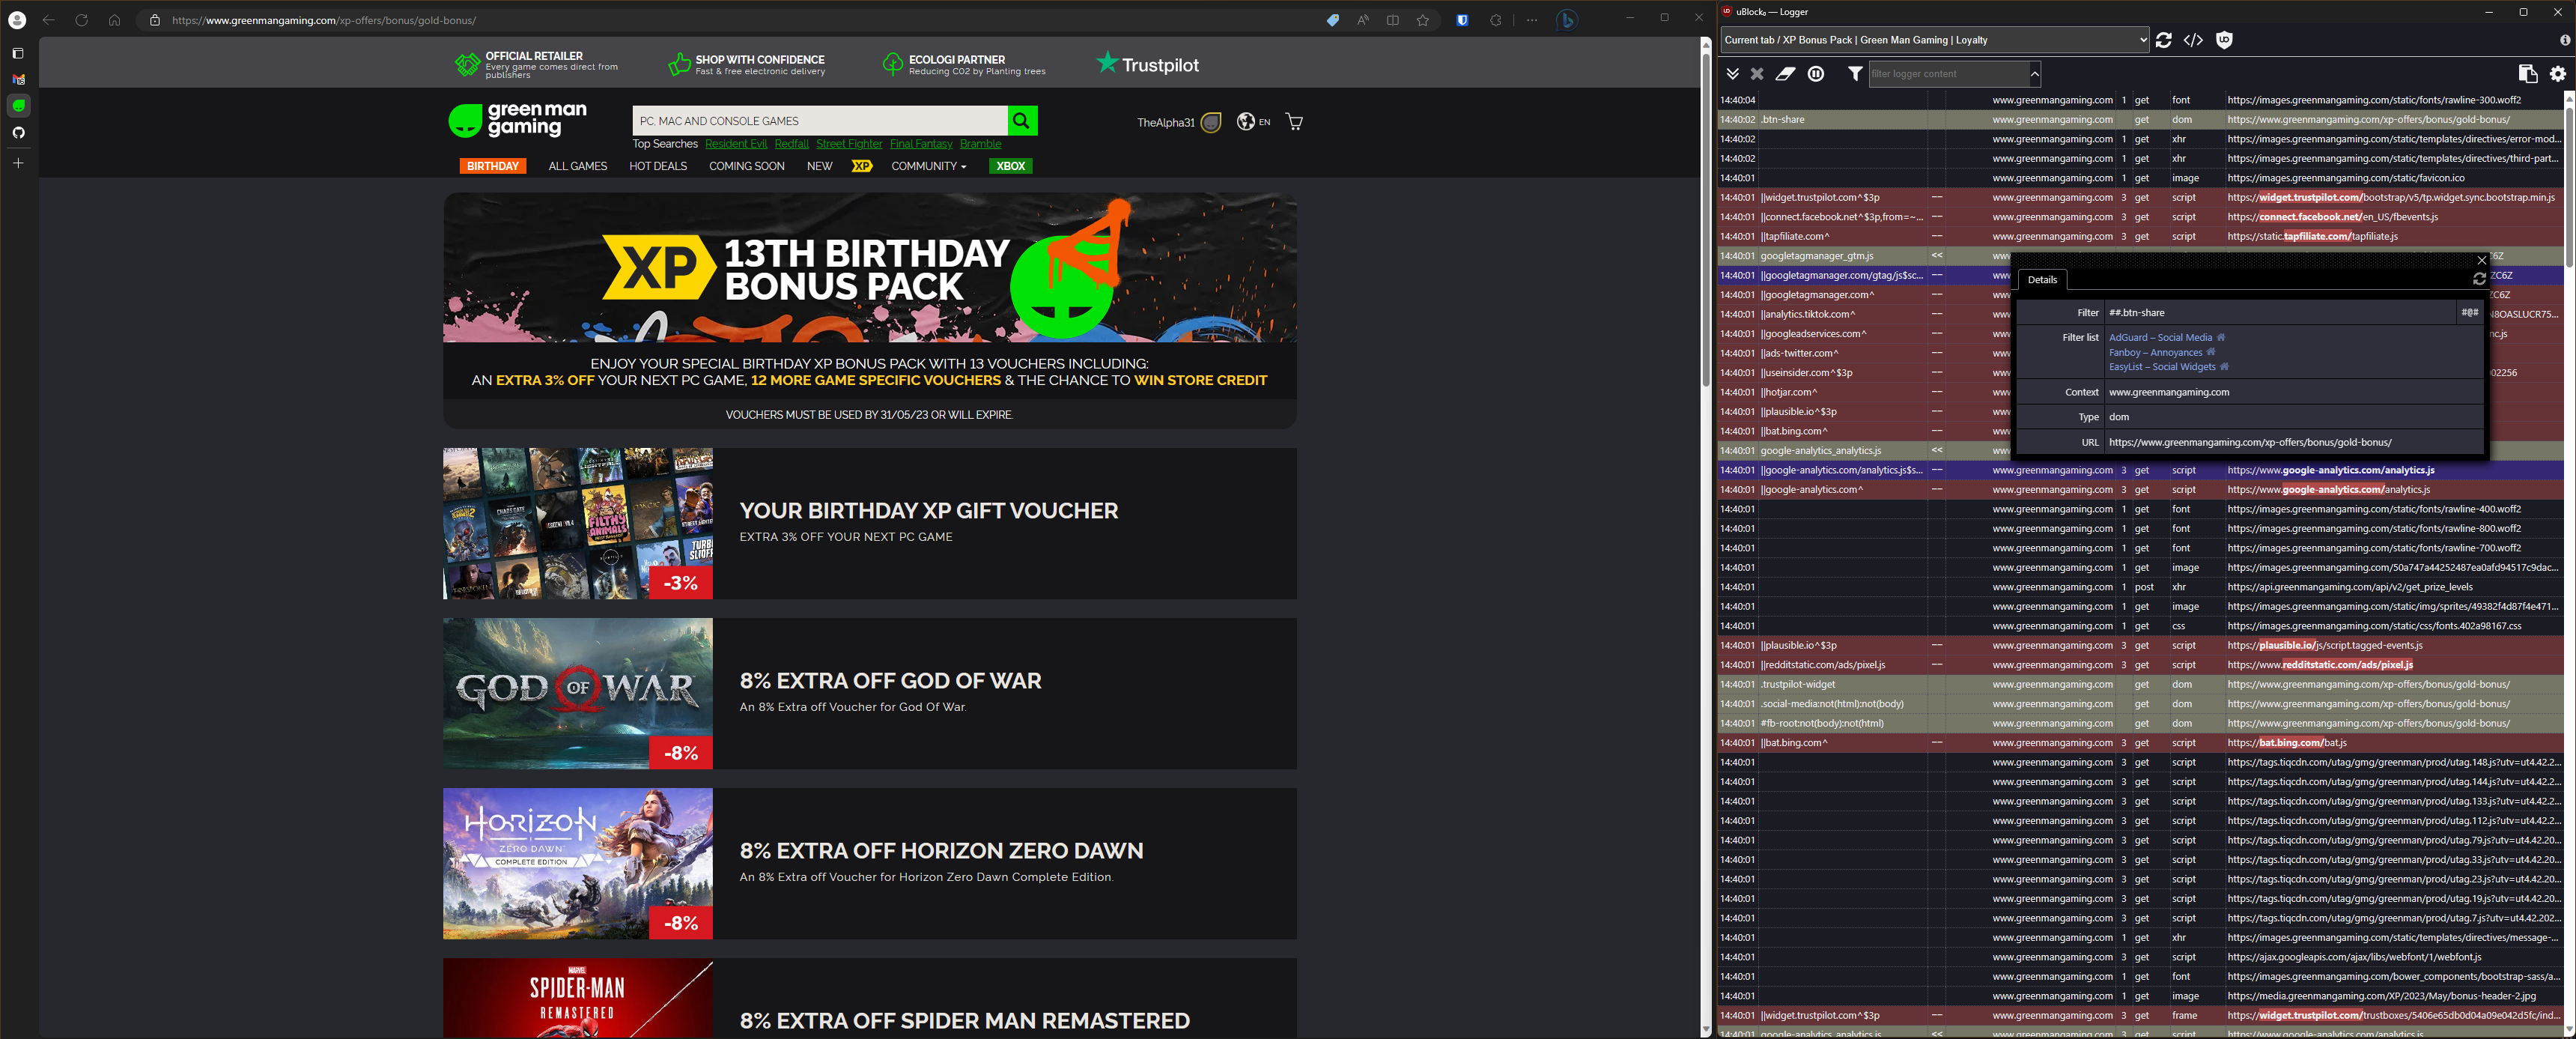Viewport: 2576px width, 1039px height.
Task: Click the uBlock extension icon in browser toolbar
Action: click(1463, 19)
